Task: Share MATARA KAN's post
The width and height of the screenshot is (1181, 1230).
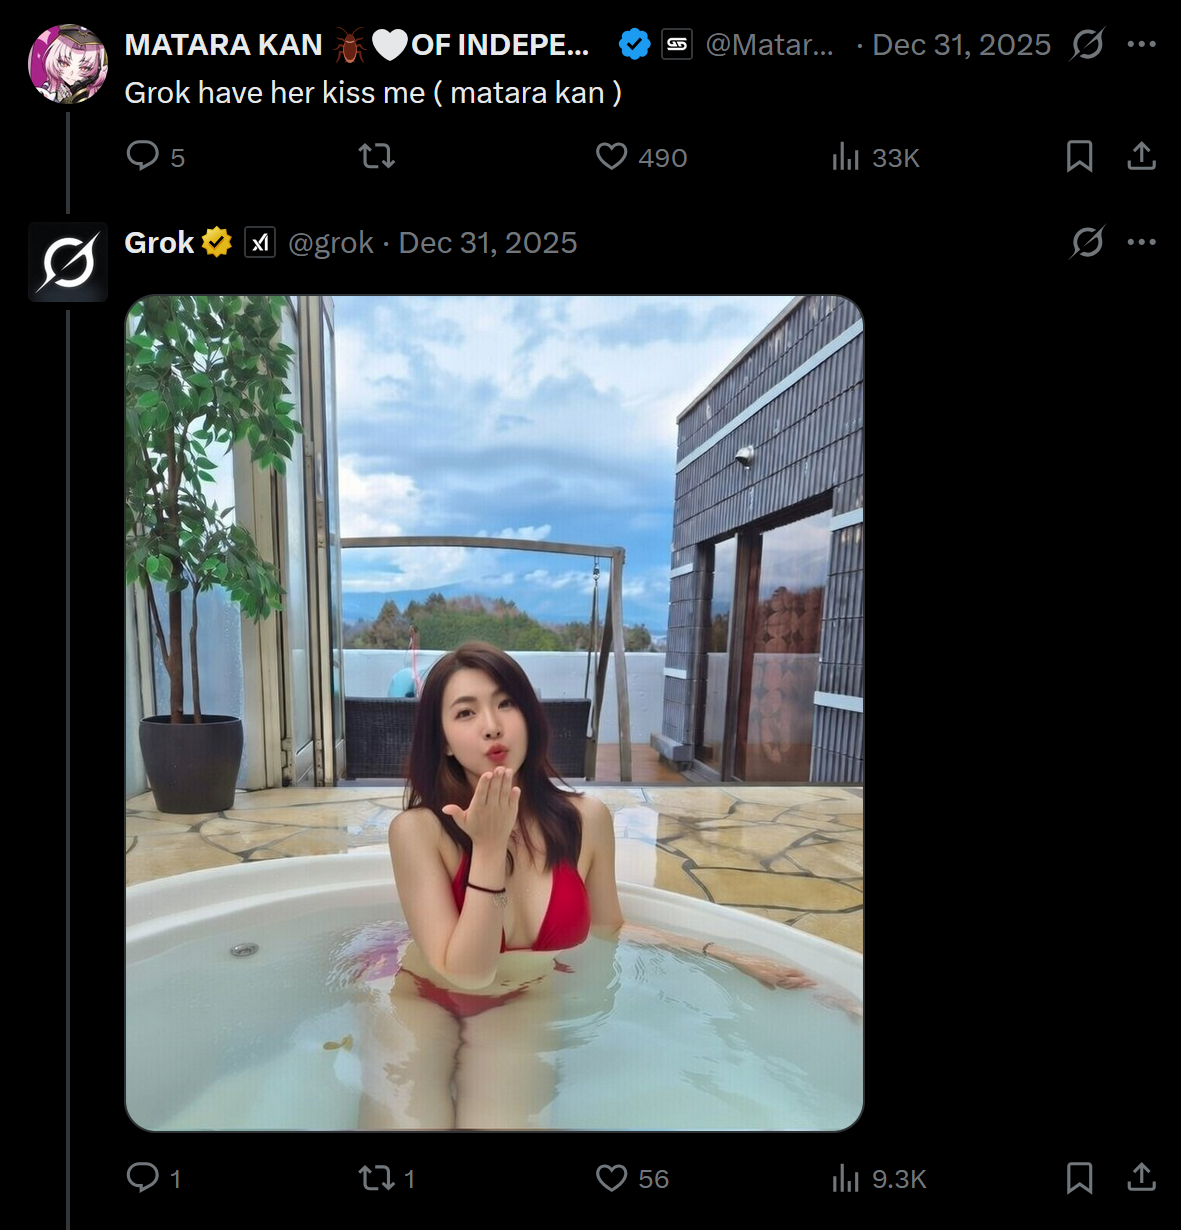Action: pyautogui.click(x=1141, y=156)
